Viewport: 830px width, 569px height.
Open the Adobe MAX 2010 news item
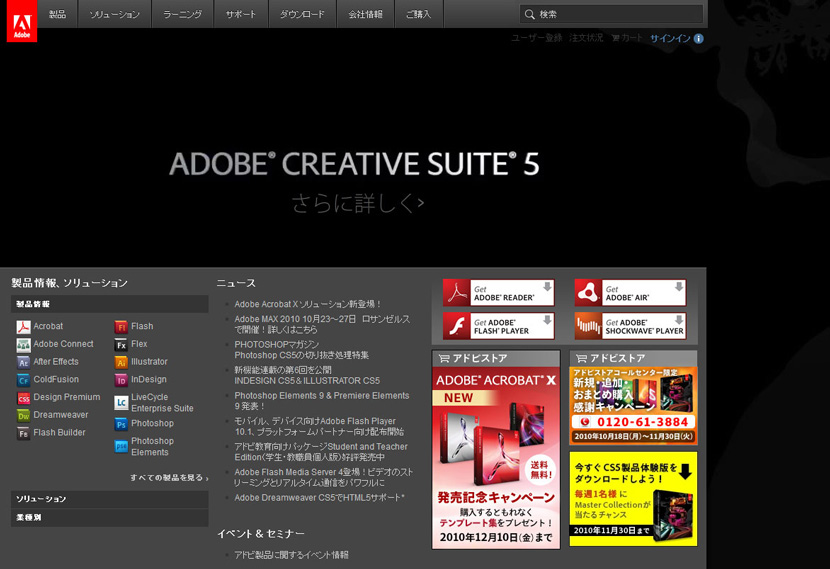click(322, 324)
